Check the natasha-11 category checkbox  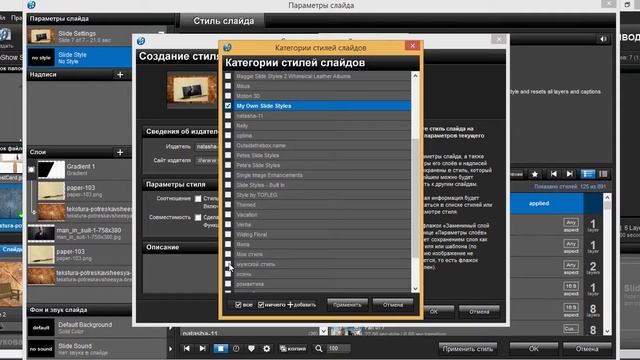228,116
